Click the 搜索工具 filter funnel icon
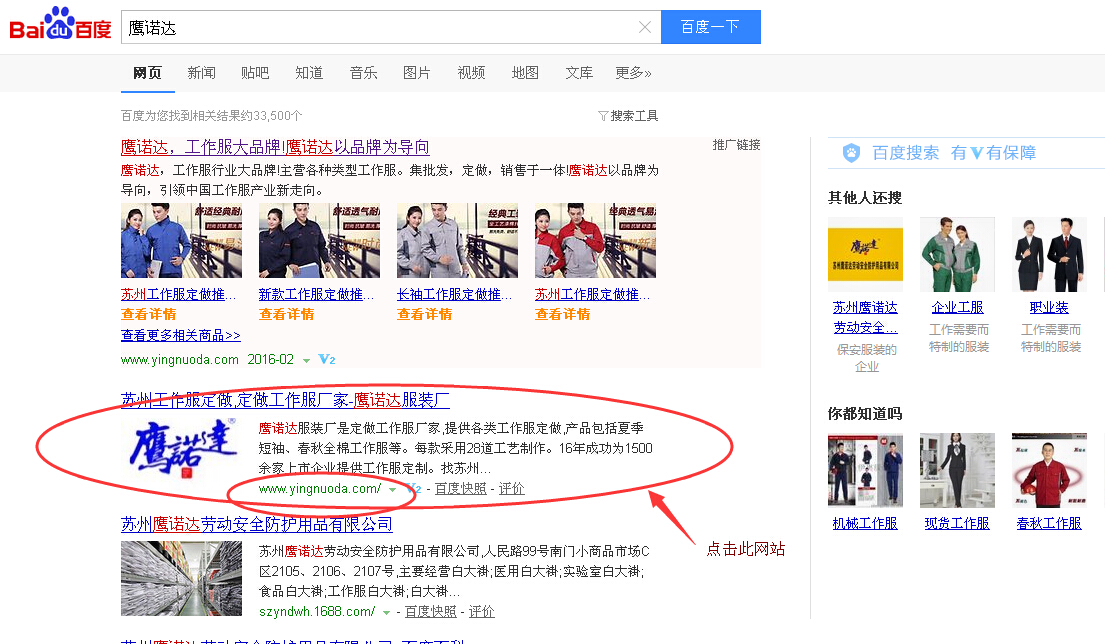The image size is (1105, 644). [x=603, y=116]
